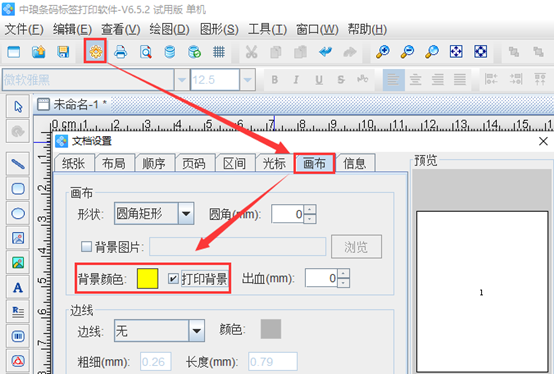Switch to the 信息 tab
554x374 pixels.
click(354, 163)
